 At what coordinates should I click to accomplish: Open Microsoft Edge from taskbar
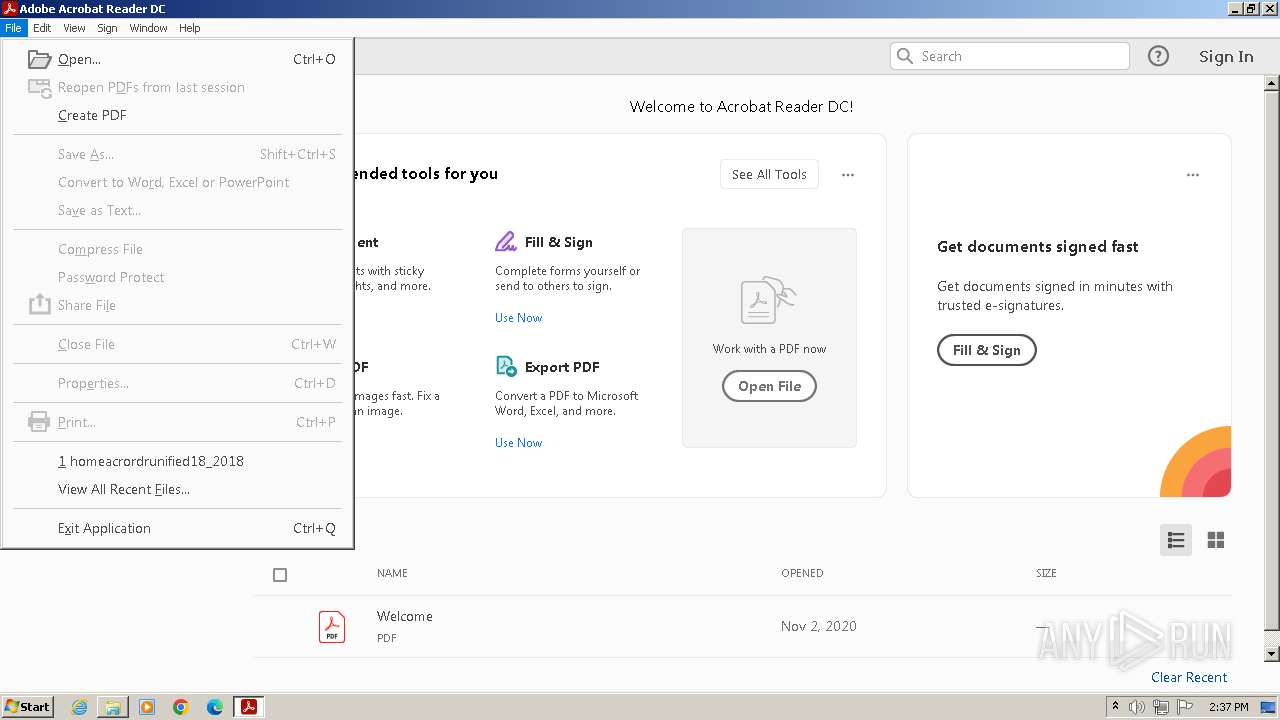pyautogui.click(x=215, y=707)
